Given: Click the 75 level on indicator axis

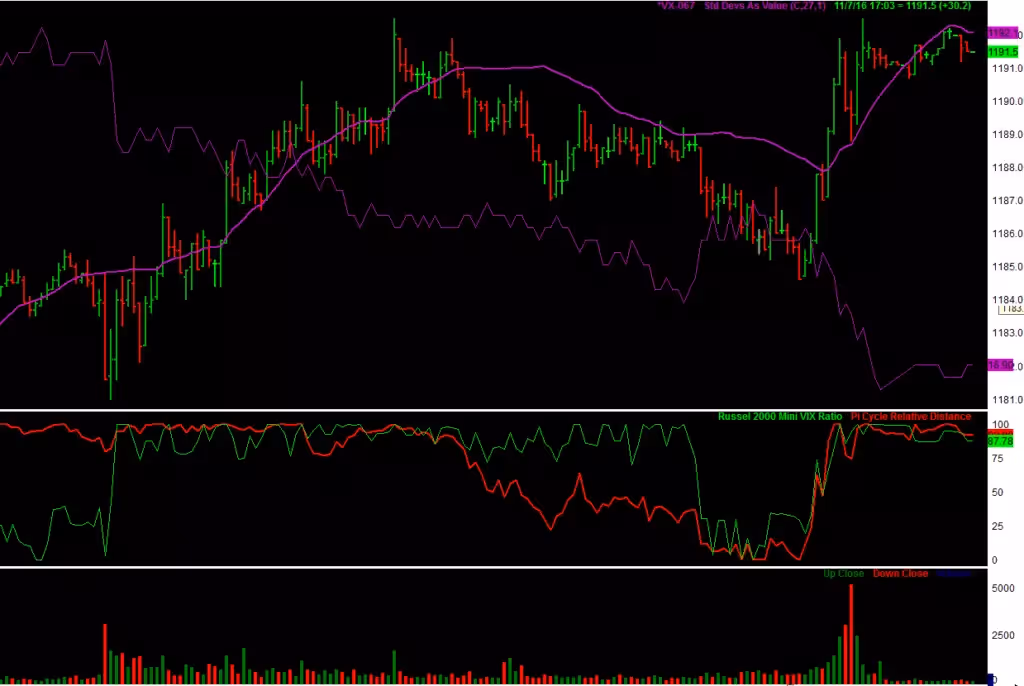Looking at the screenshot, I should 997,459.
